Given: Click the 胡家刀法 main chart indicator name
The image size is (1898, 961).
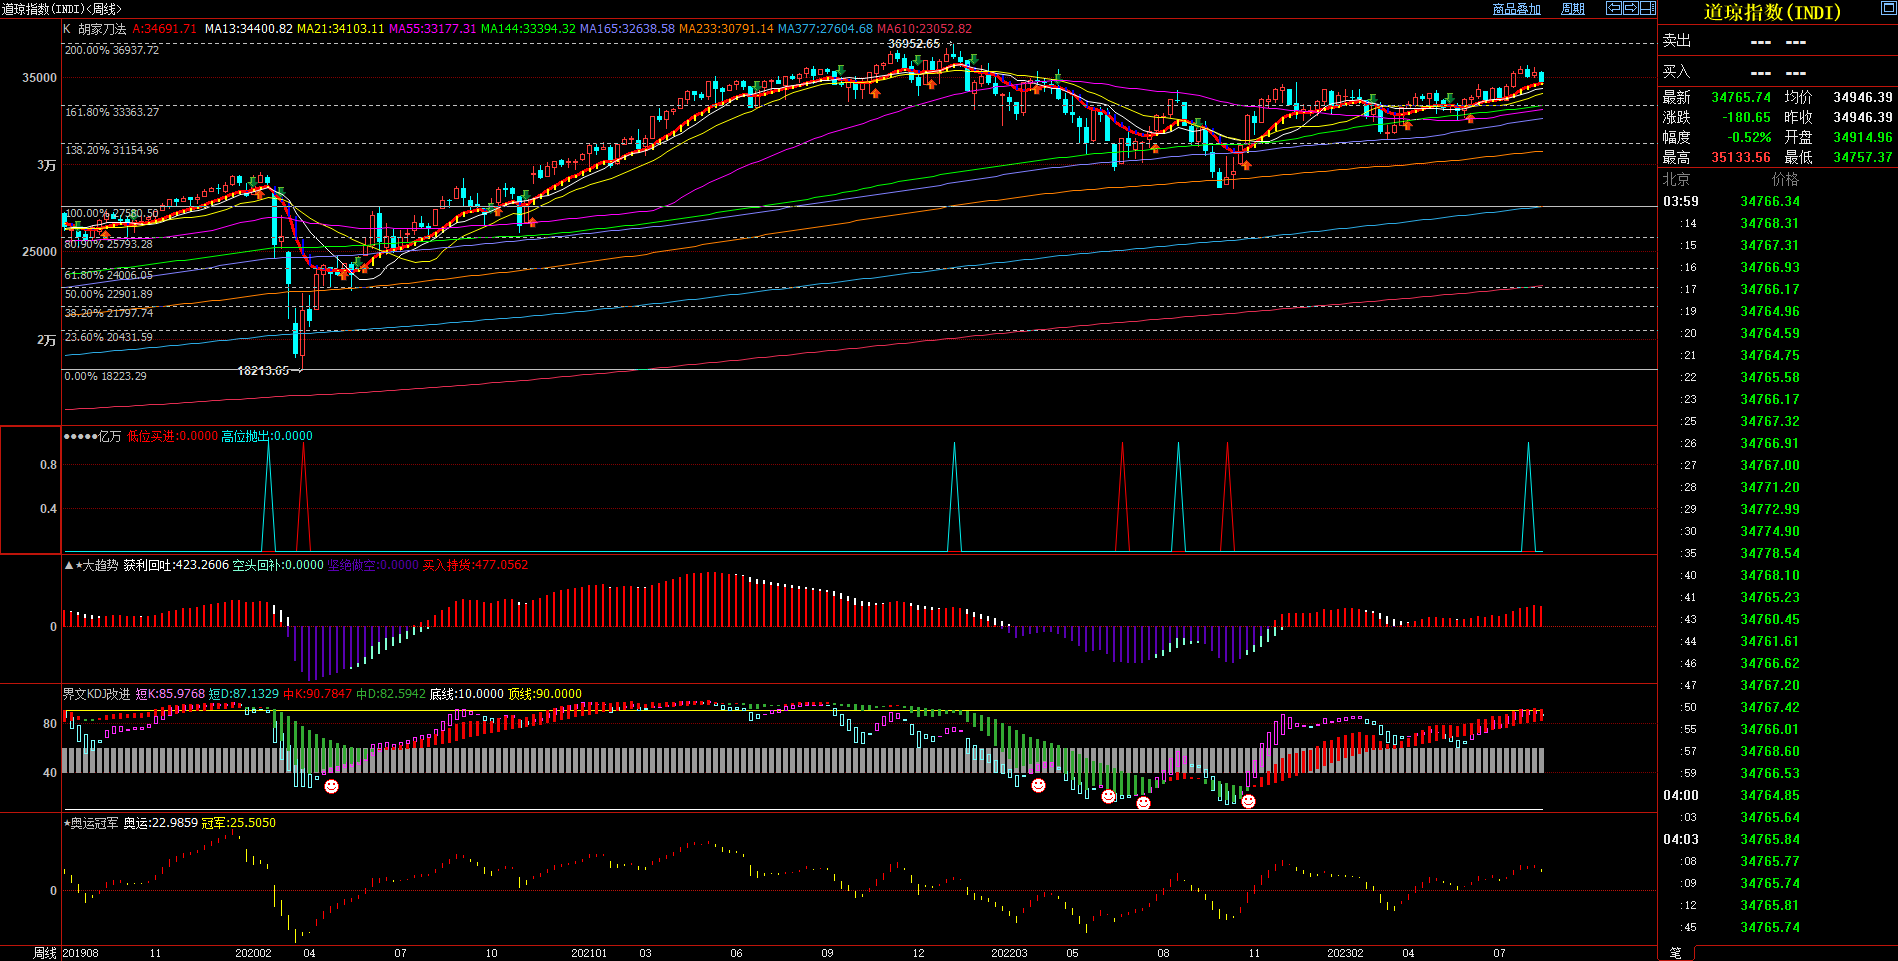Looking at the screenshot, I should [x=102, y=29].
